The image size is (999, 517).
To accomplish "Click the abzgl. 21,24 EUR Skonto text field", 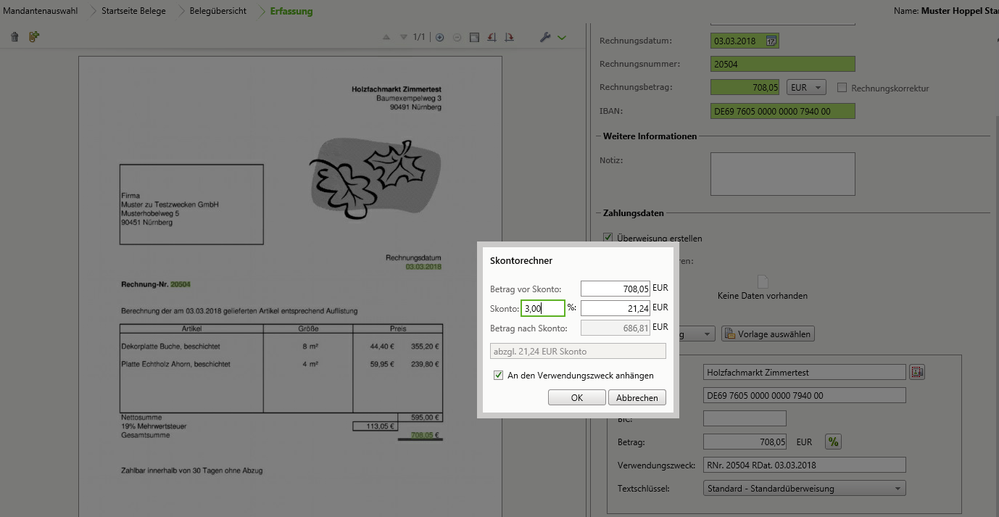I will point(578,351).
